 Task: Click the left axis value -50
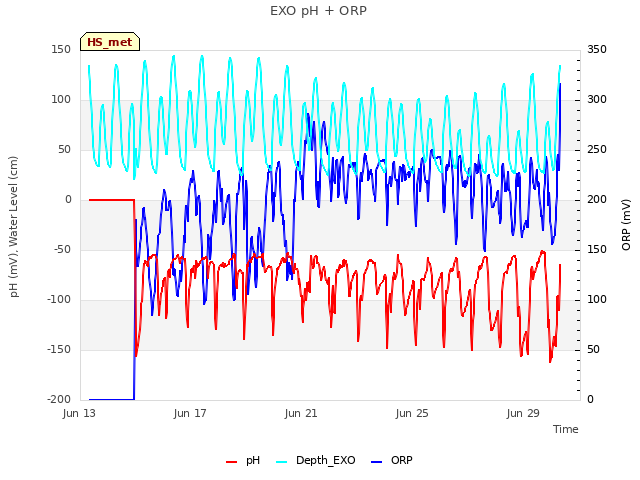pyautogui.click(x=62, y=249)
